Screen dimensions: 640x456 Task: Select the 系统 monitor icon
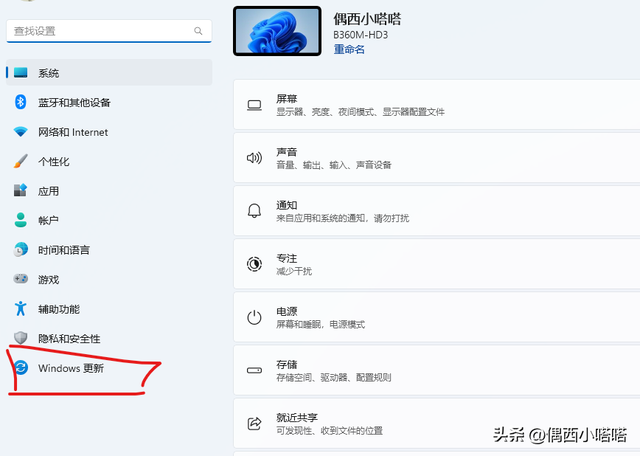pos(20,73)
